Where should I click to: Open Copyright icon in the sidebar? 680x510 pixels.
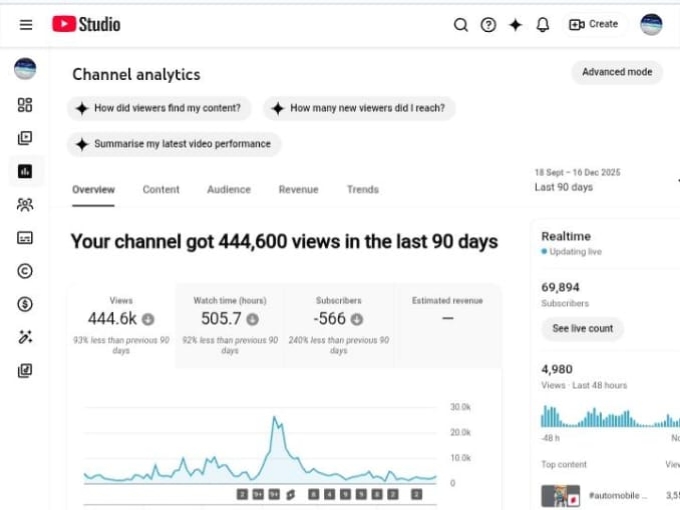tap(25, 271)
